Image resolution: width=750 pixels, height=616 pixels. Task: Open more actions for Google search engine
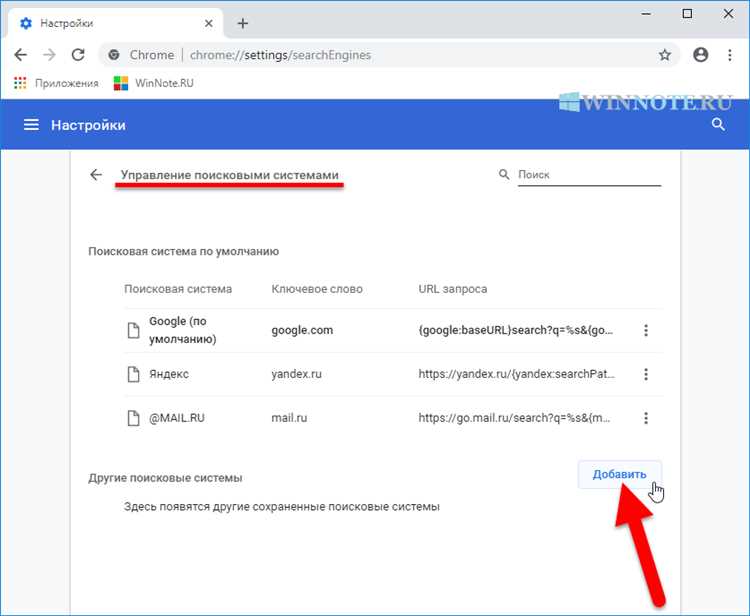646,331
